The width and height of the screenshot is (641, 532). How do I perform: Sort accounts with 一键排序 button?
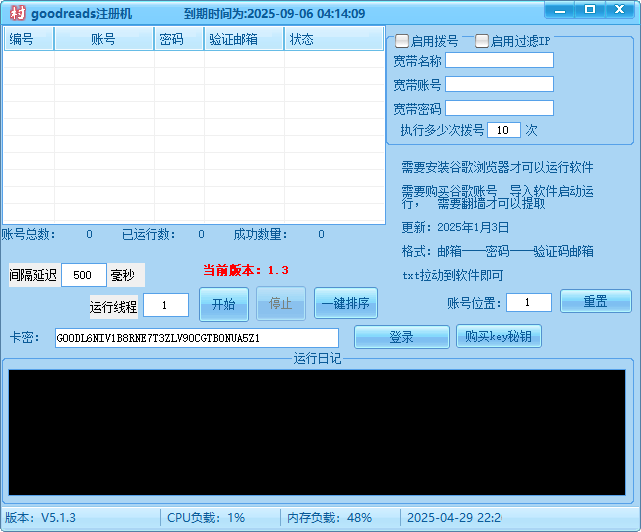coord(346,303)
